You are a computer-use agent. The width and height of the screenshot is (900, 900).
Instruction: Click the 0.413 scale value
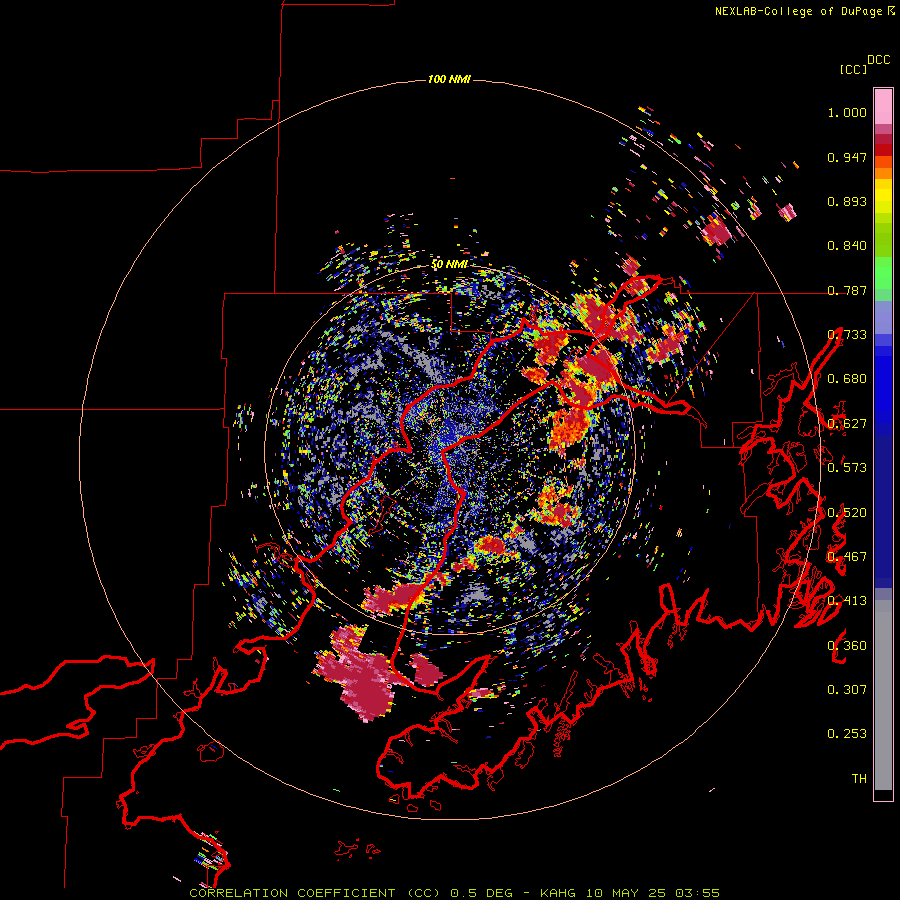847,601
